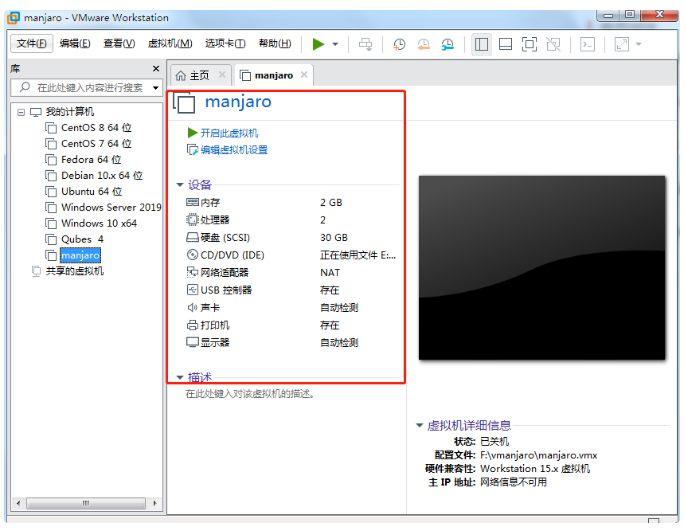Toggle the thumbnail bar view icon
The height and width of the screenshot is (532, 686).
(505, 44)
